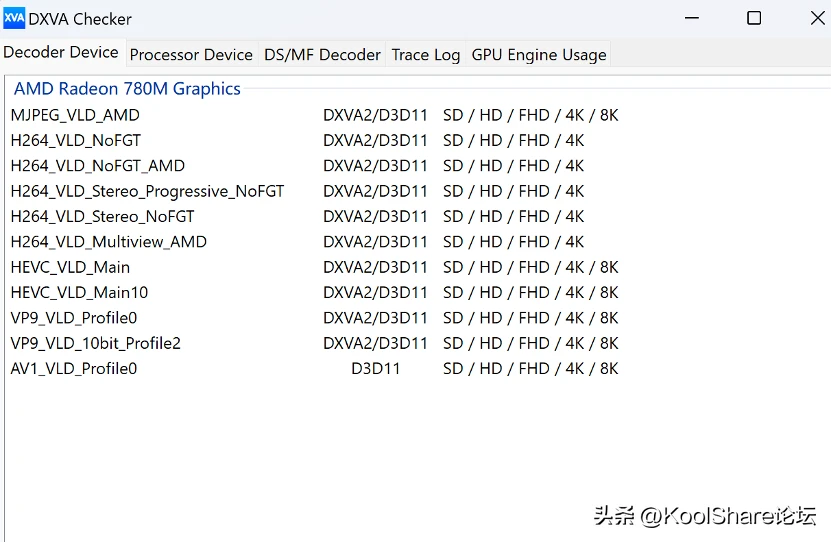Click the DXVA Checker app icon

14,18
